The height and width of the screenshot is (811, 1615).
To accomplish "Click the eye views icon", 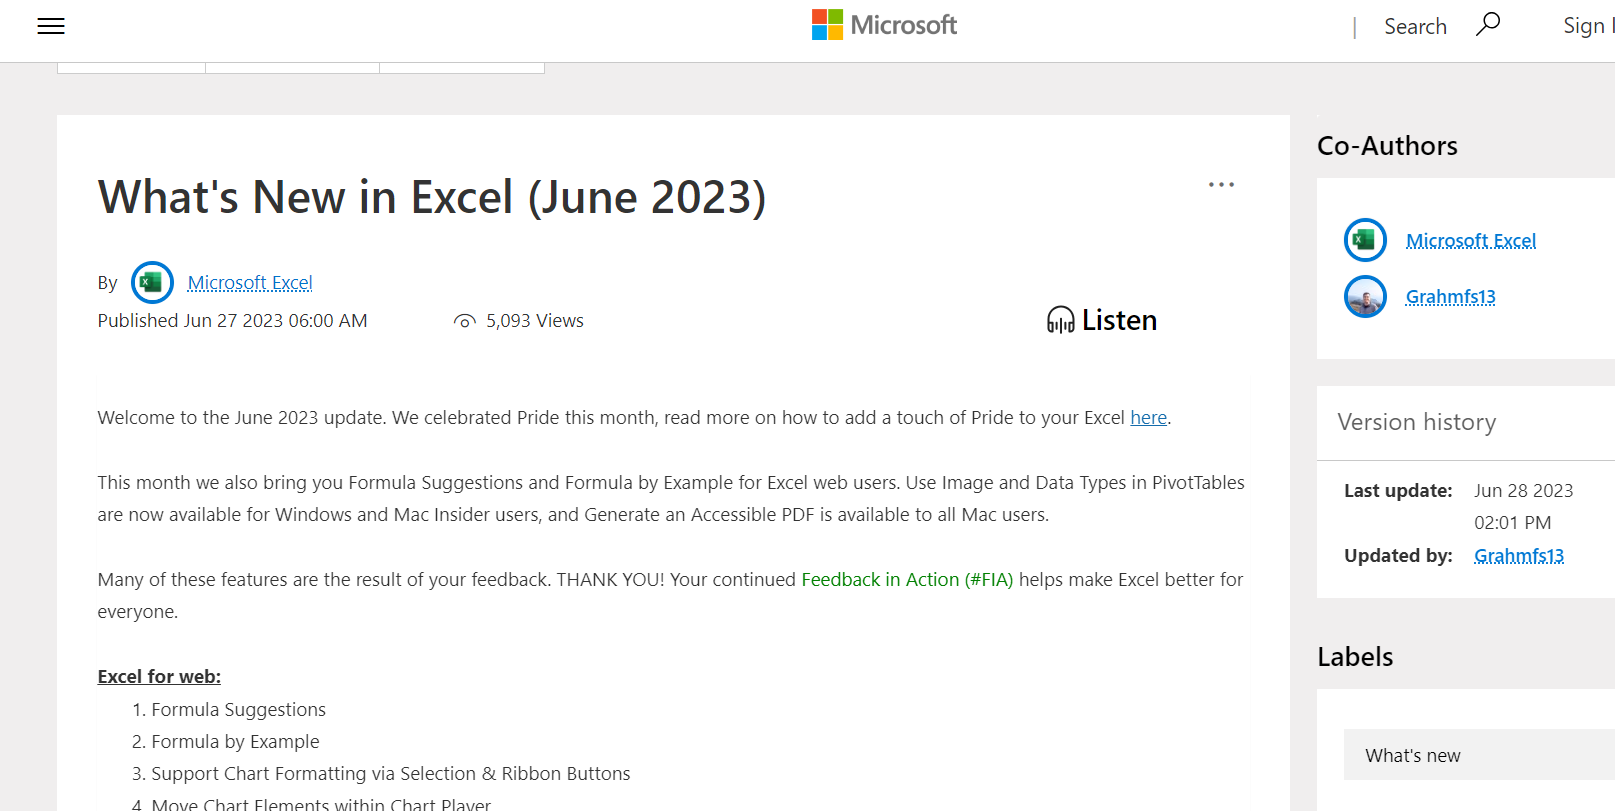I will pyautogui.click(x=464, y=321).
